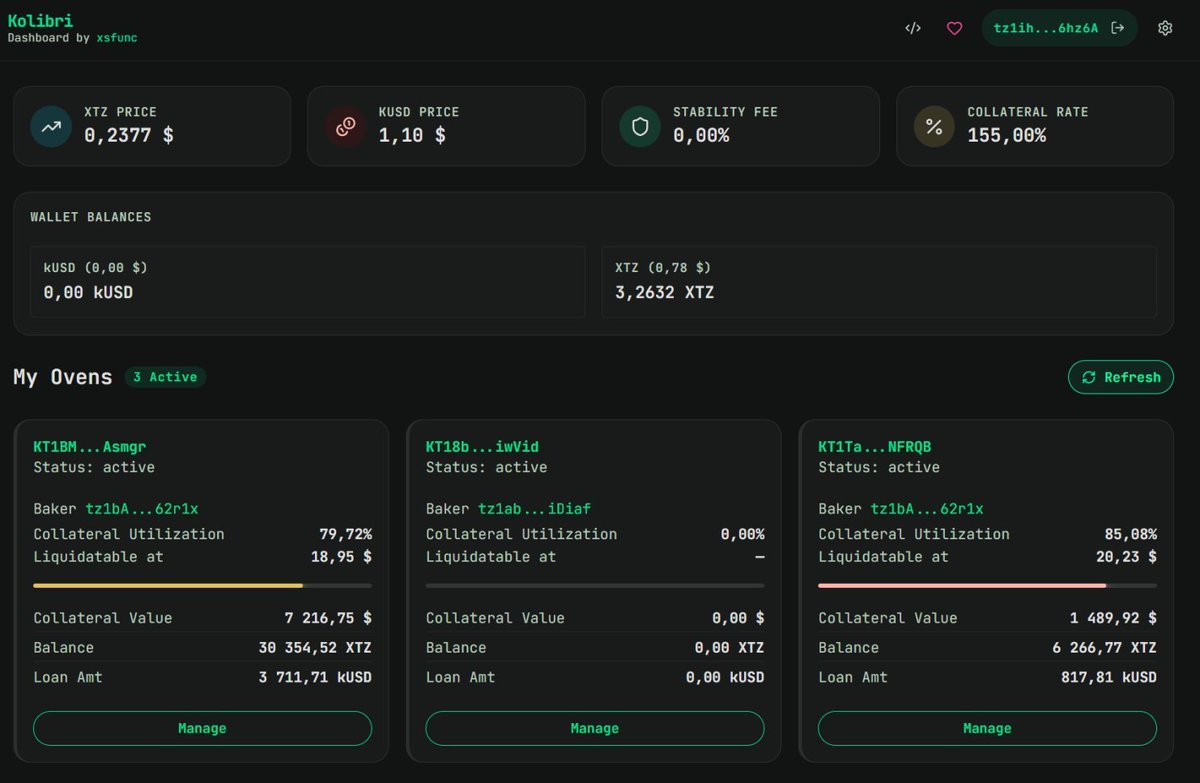Click the red utilization bar of KT1Ta...NFRQB
Image resolution: width=1200 pixels, height=783 pixels.
coord(987,585)
